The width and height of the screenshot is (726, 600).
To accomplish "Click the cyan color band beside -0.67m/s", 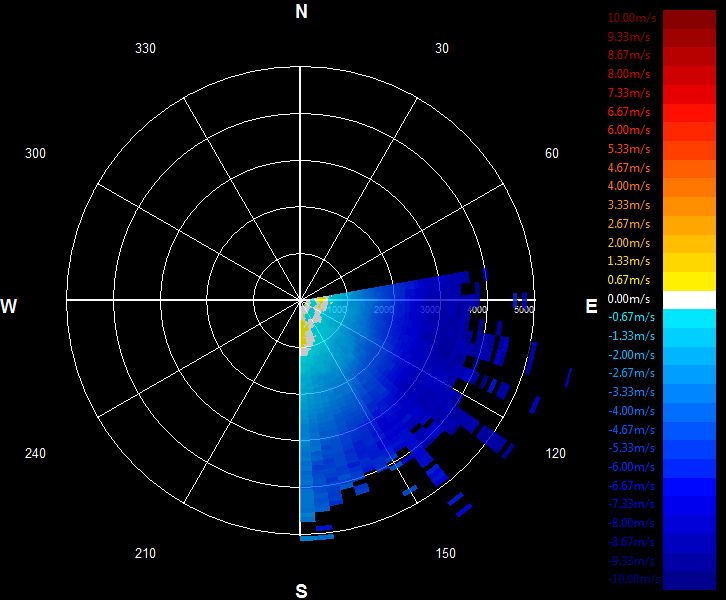I will [x=689, y=319].
